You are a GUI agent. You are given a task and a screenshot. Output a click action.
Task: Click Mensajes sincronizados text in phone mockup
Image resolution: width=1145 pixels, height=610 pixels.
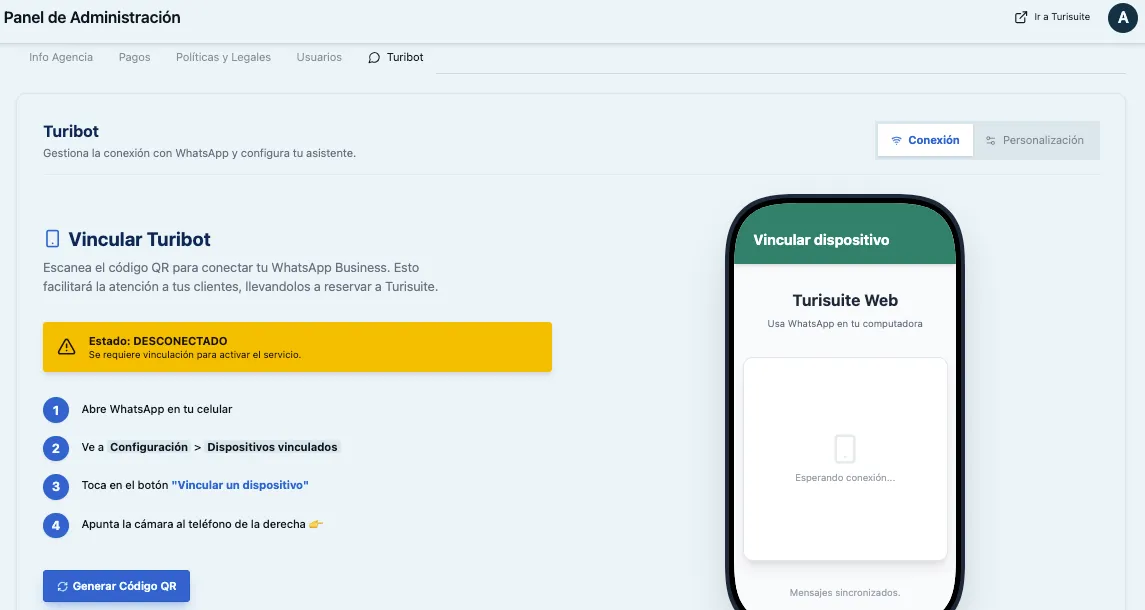point(845,592)
